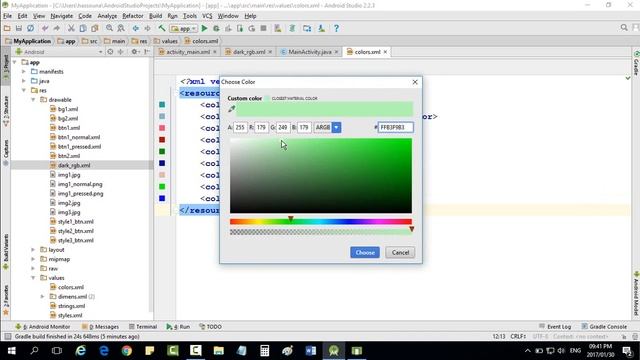
Task: Click the Cancel button in color dialog
Action: (x=400, y=252)
